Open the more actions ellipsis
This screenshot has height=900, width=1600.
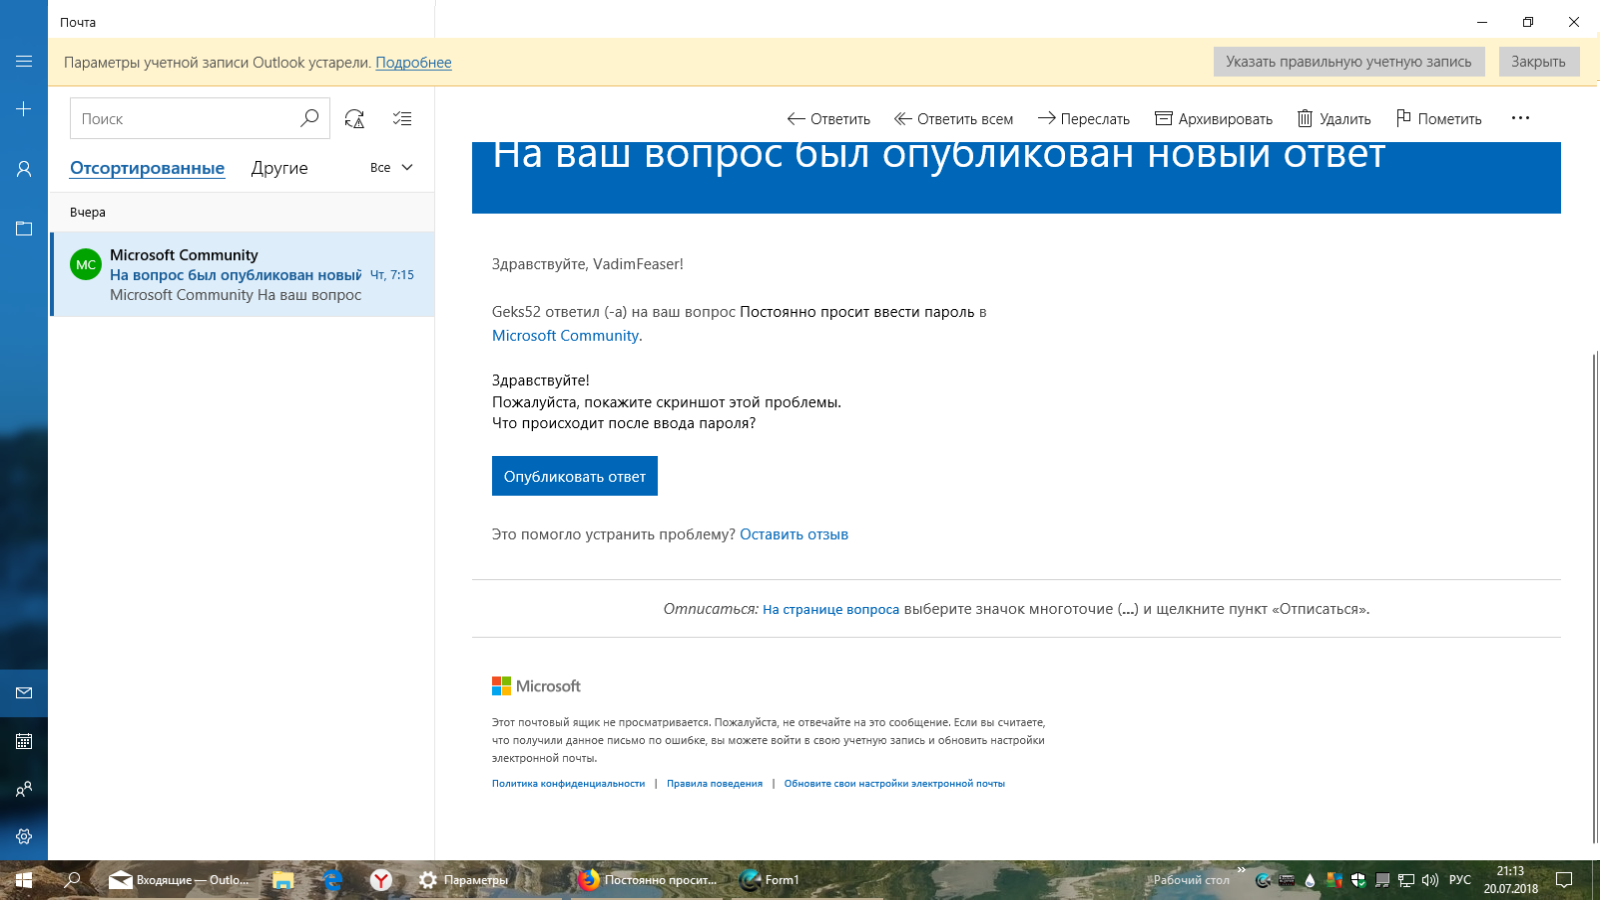1520,118
